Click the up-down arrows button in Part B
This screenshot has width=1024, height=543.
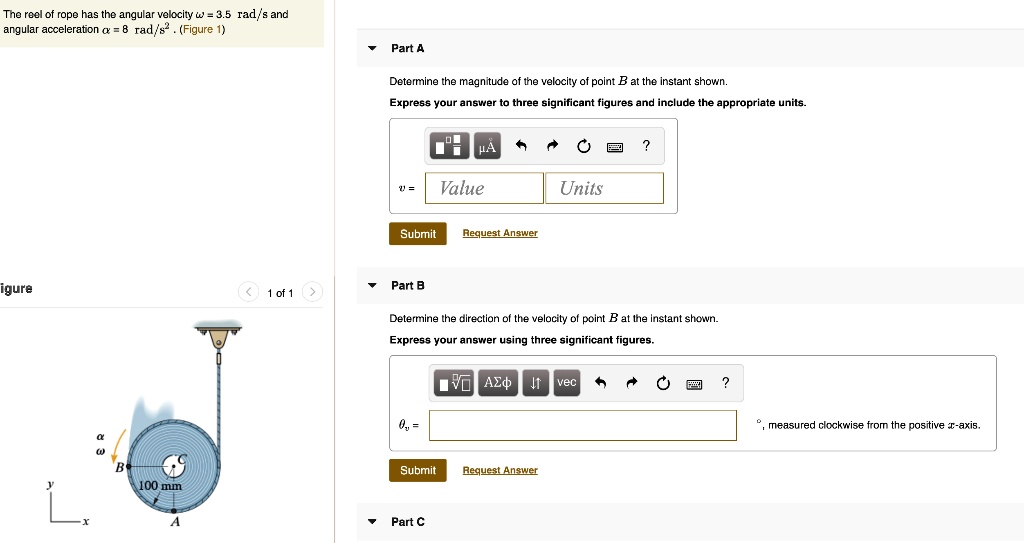pos(536,383)
